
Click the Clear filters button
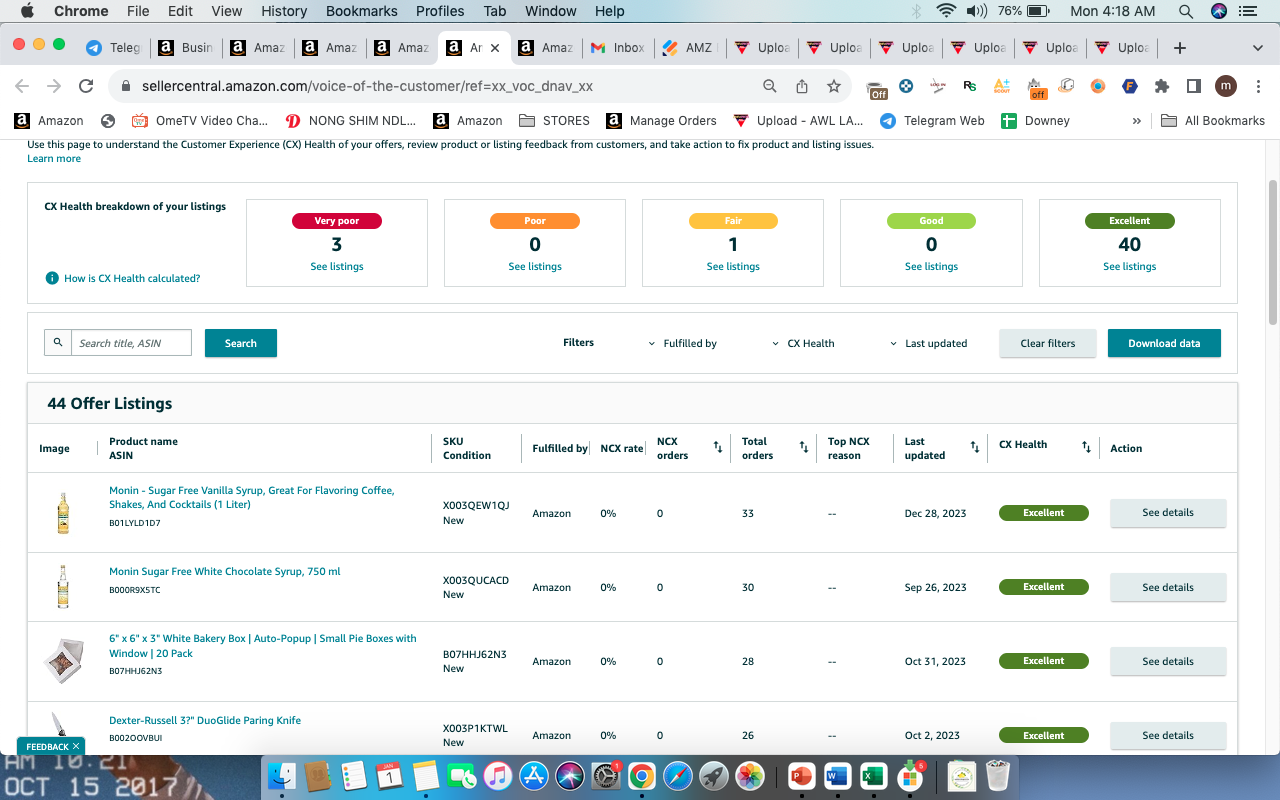click(1048, 343)
